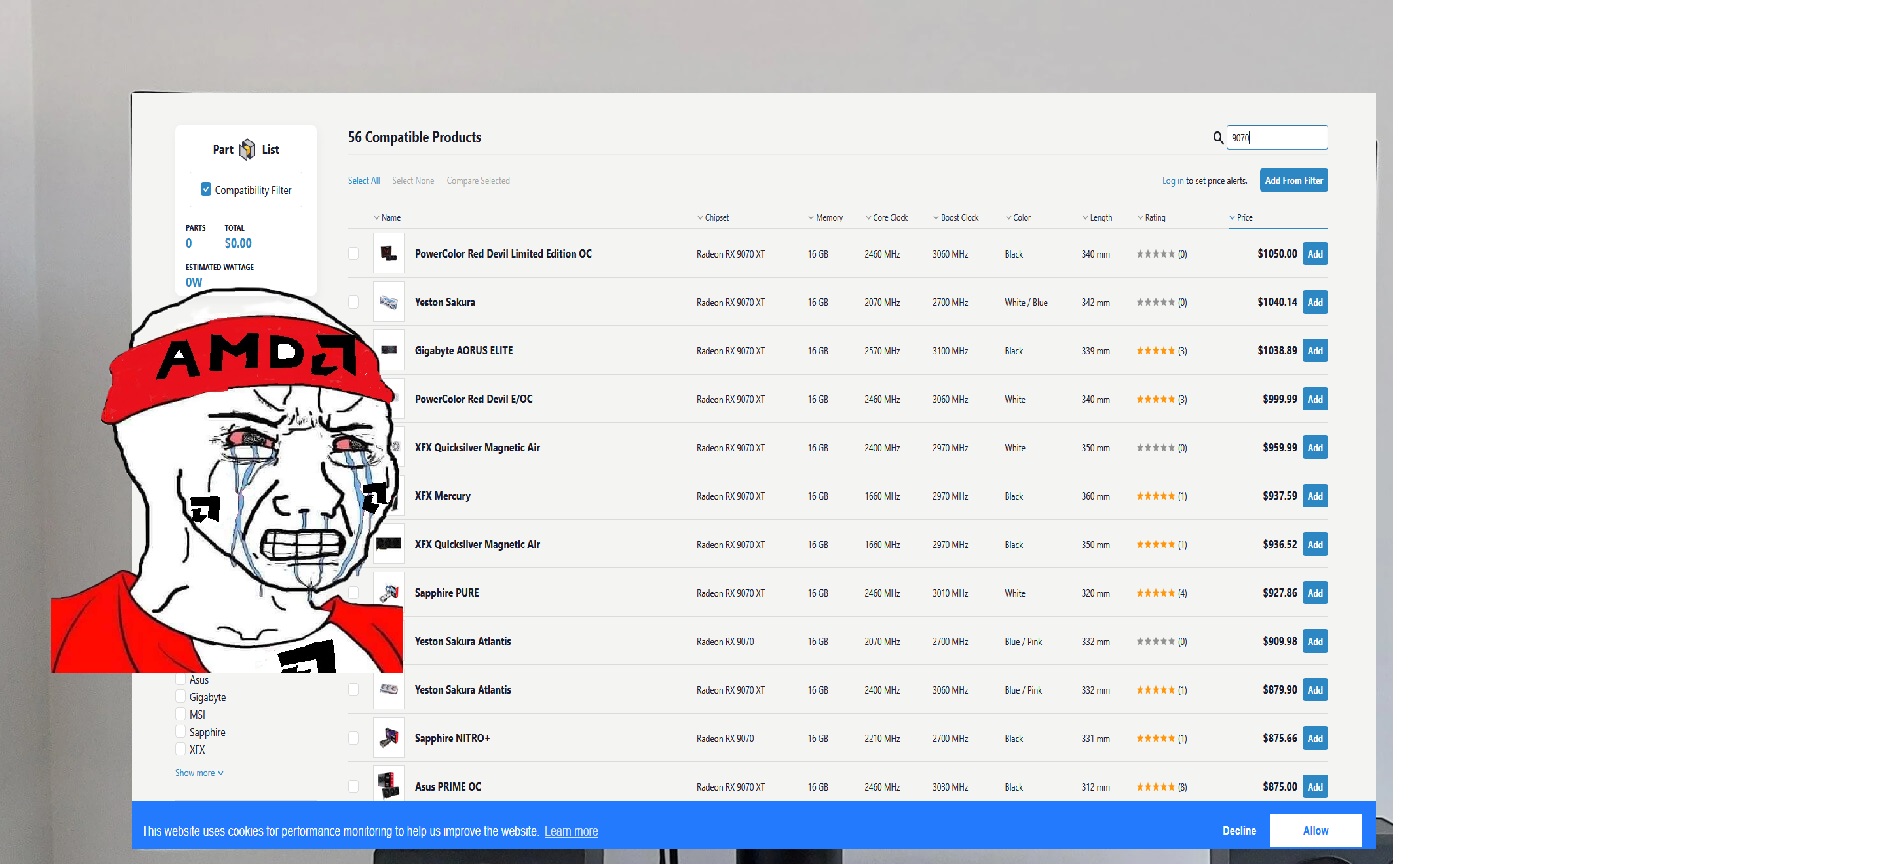Add the $909.98 Yeston Sakura Atlantis

(1315, 642)
